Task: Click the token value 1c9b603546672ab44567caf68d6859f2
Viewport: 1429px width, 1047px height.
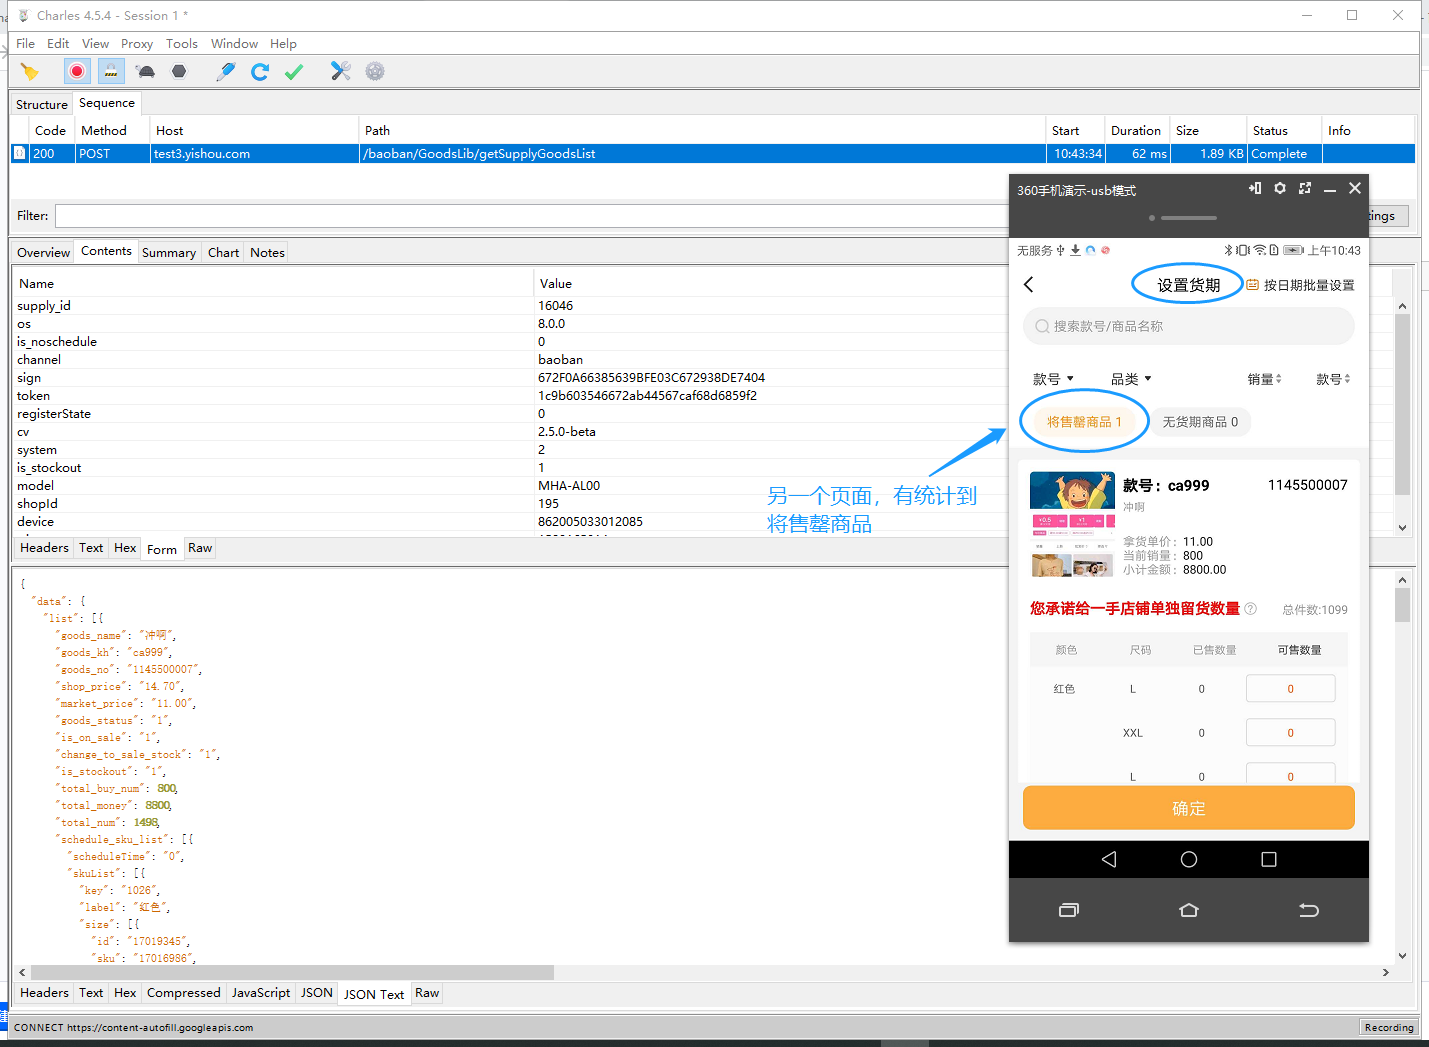Action: pos(647,396)
